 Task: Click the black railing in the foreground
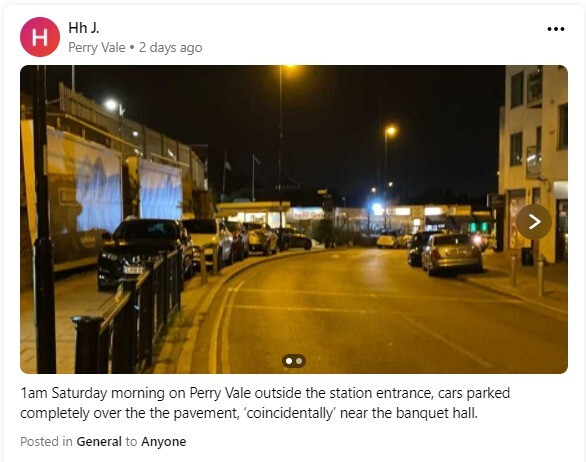[x=128, y=309]
